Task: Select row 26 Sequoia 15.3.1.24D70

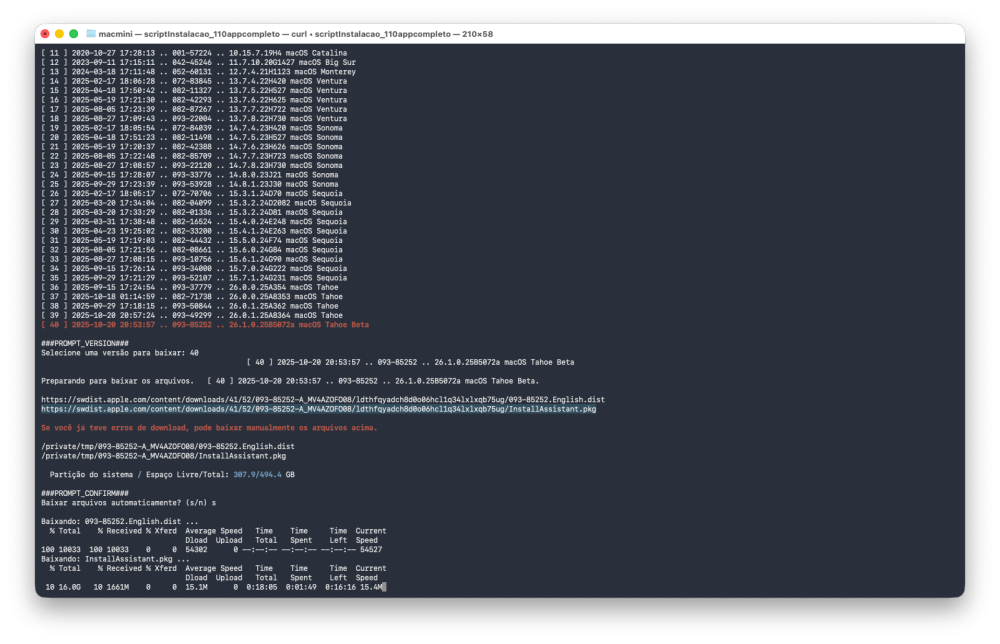Action: 192,193
